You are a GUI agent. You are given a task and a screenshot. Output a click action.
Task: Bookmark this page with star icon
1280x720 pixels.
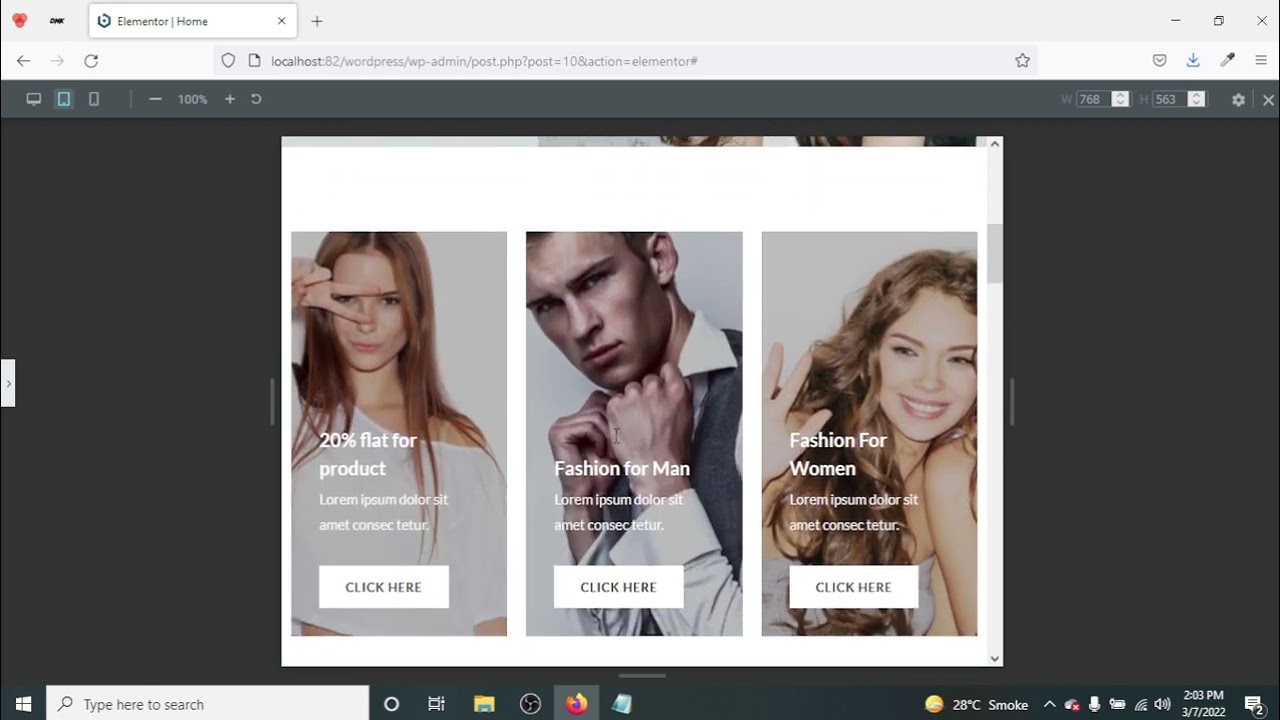(1022, 61)
